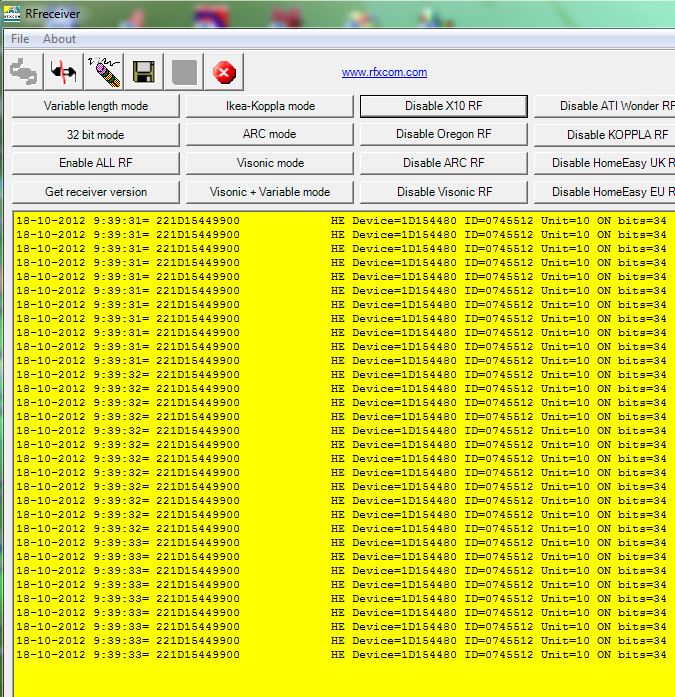
Task: Click the clear-log eraser icon
Action: 104,72
